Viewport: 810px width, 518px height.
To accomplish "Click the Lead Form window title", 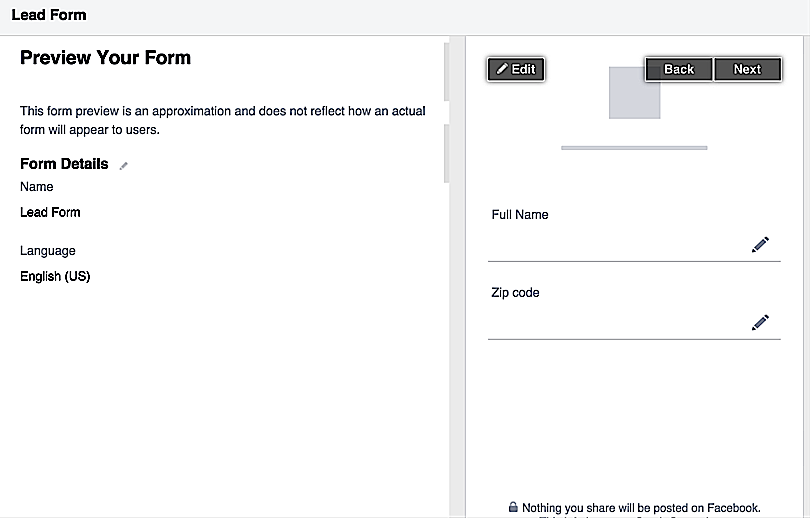I will [x=49, y=15].
